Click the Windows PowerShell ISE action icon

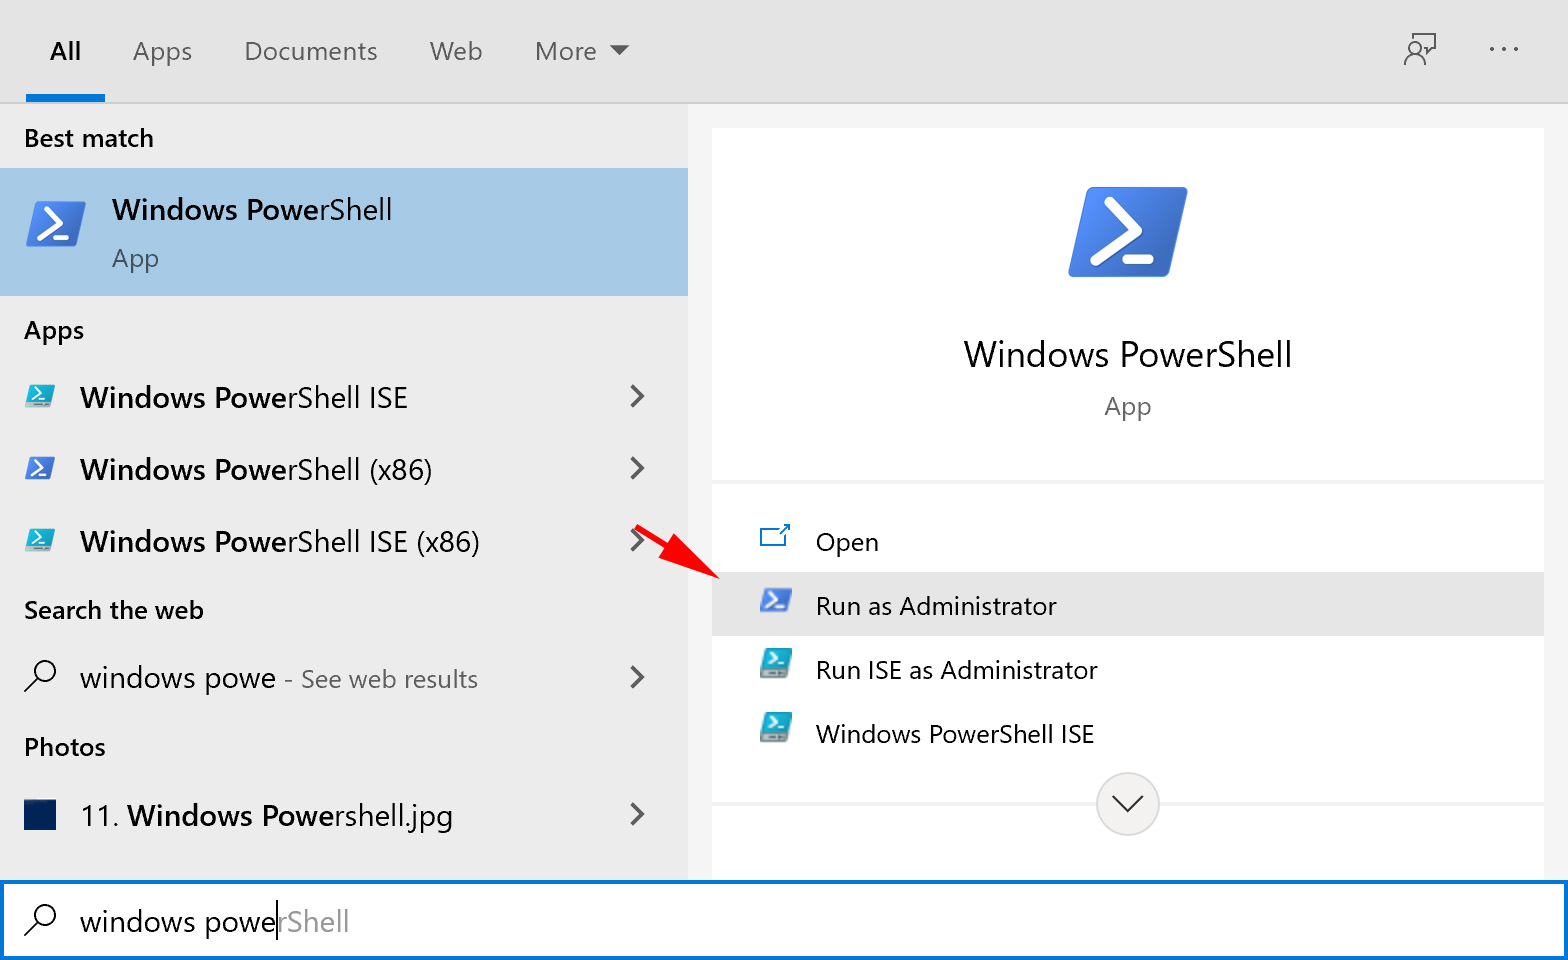(776, 727)
